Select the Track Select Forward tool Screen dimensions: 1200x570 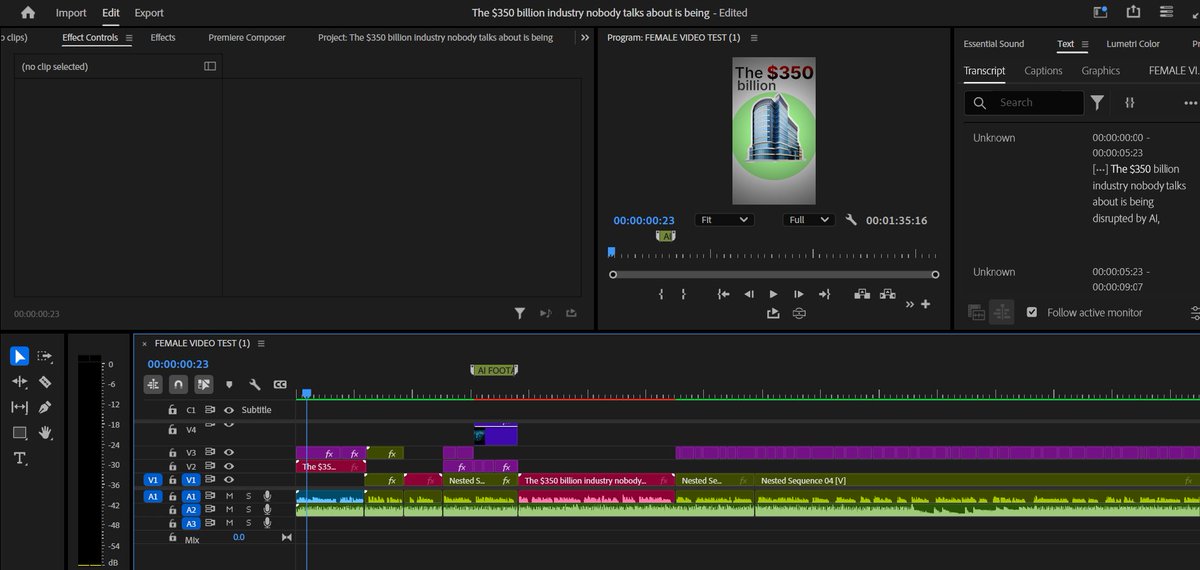pyautogui.click(x=45, y=356)
